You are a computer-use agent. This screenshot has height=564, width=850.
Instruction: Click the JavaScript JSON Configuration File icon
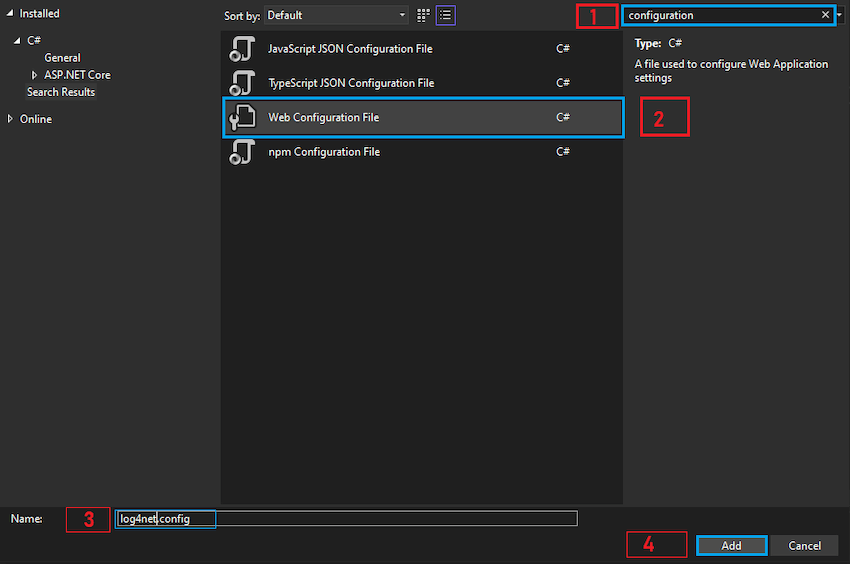click(242, 49)
